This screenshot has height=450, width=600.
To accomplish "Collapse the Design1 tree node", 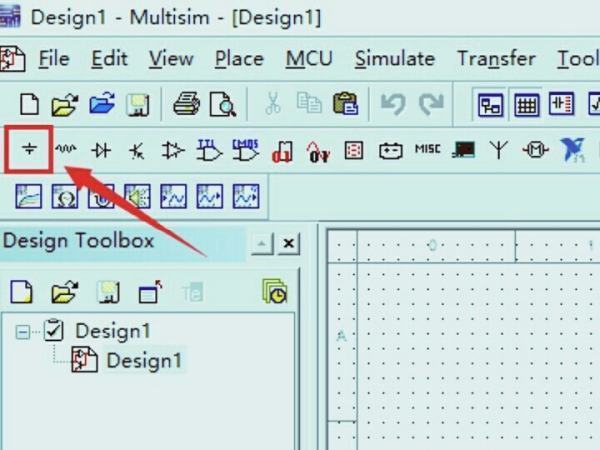I will [22, 332].
